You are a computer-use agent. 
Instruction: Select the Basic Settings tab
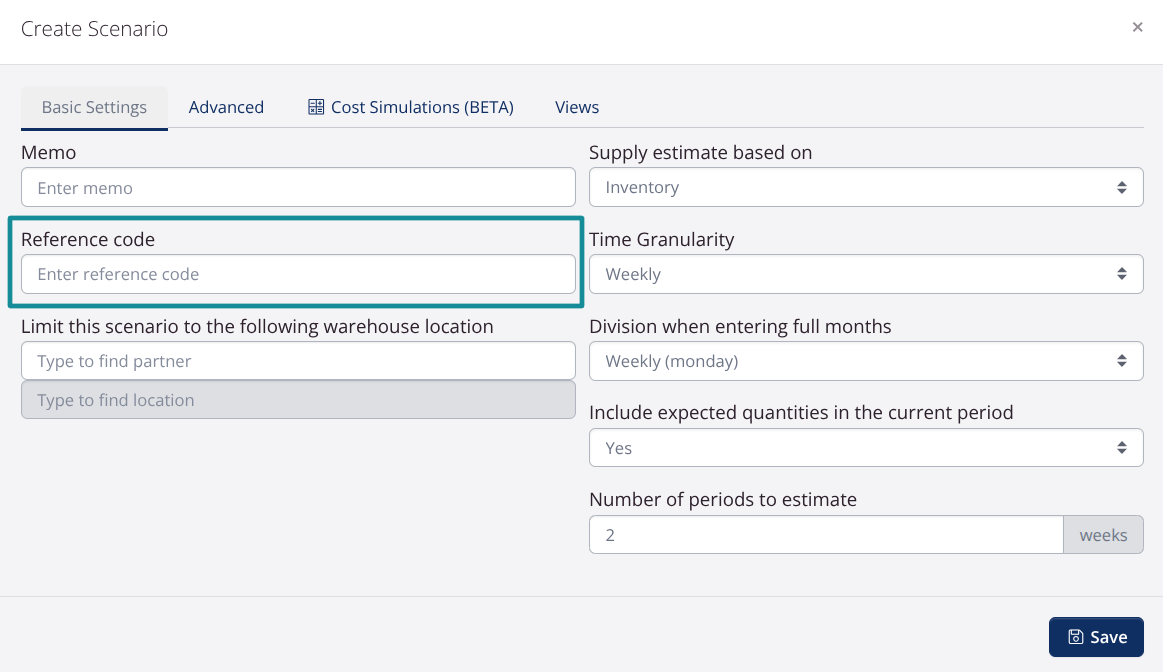(94, 106)
